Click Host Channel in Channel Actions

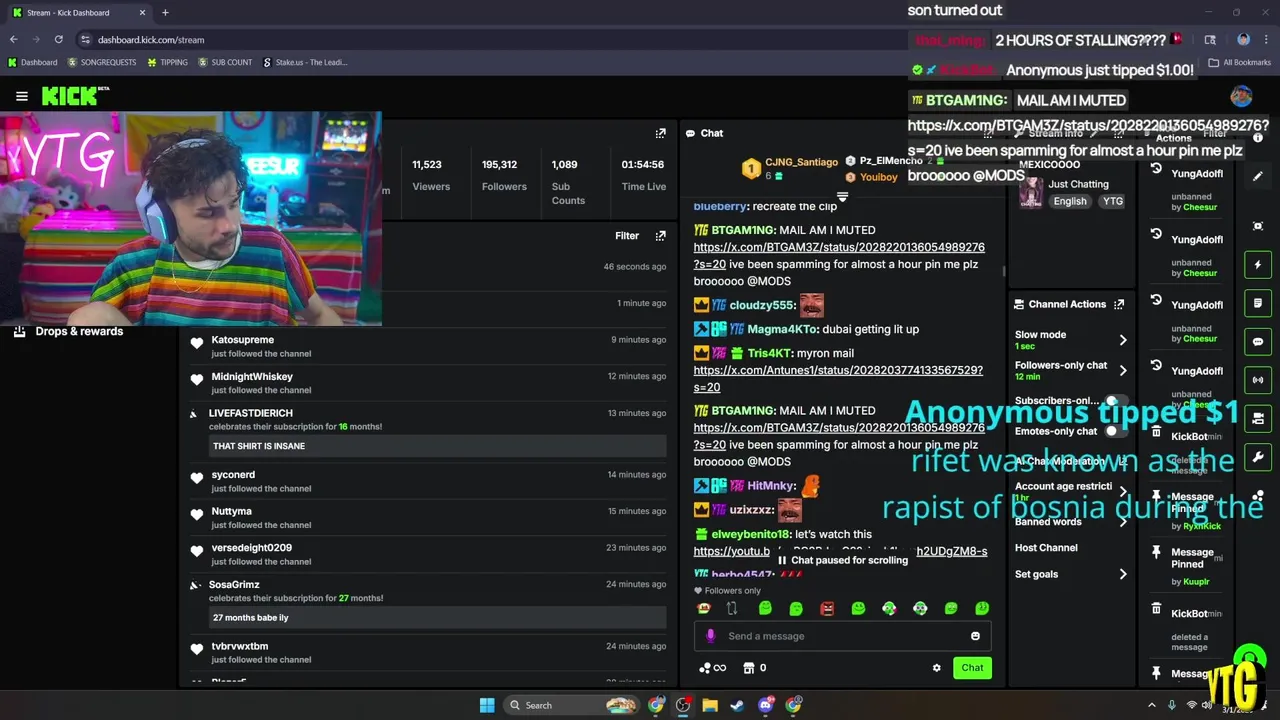click(x=1046, y=548)
